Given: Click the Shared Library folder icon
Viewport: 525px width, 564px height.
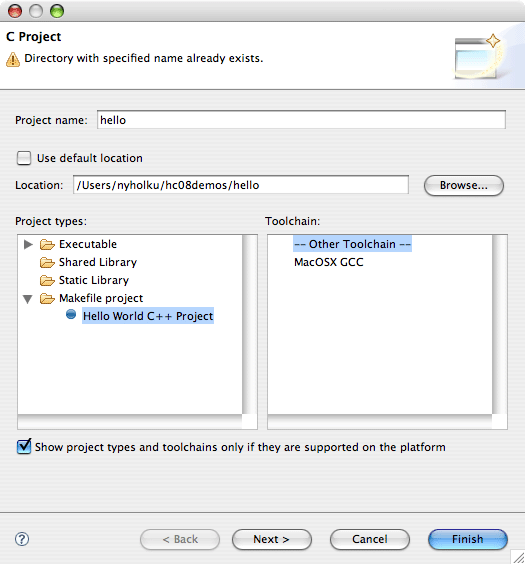Looking at the screenshot, I should click(x=47, y=263).
